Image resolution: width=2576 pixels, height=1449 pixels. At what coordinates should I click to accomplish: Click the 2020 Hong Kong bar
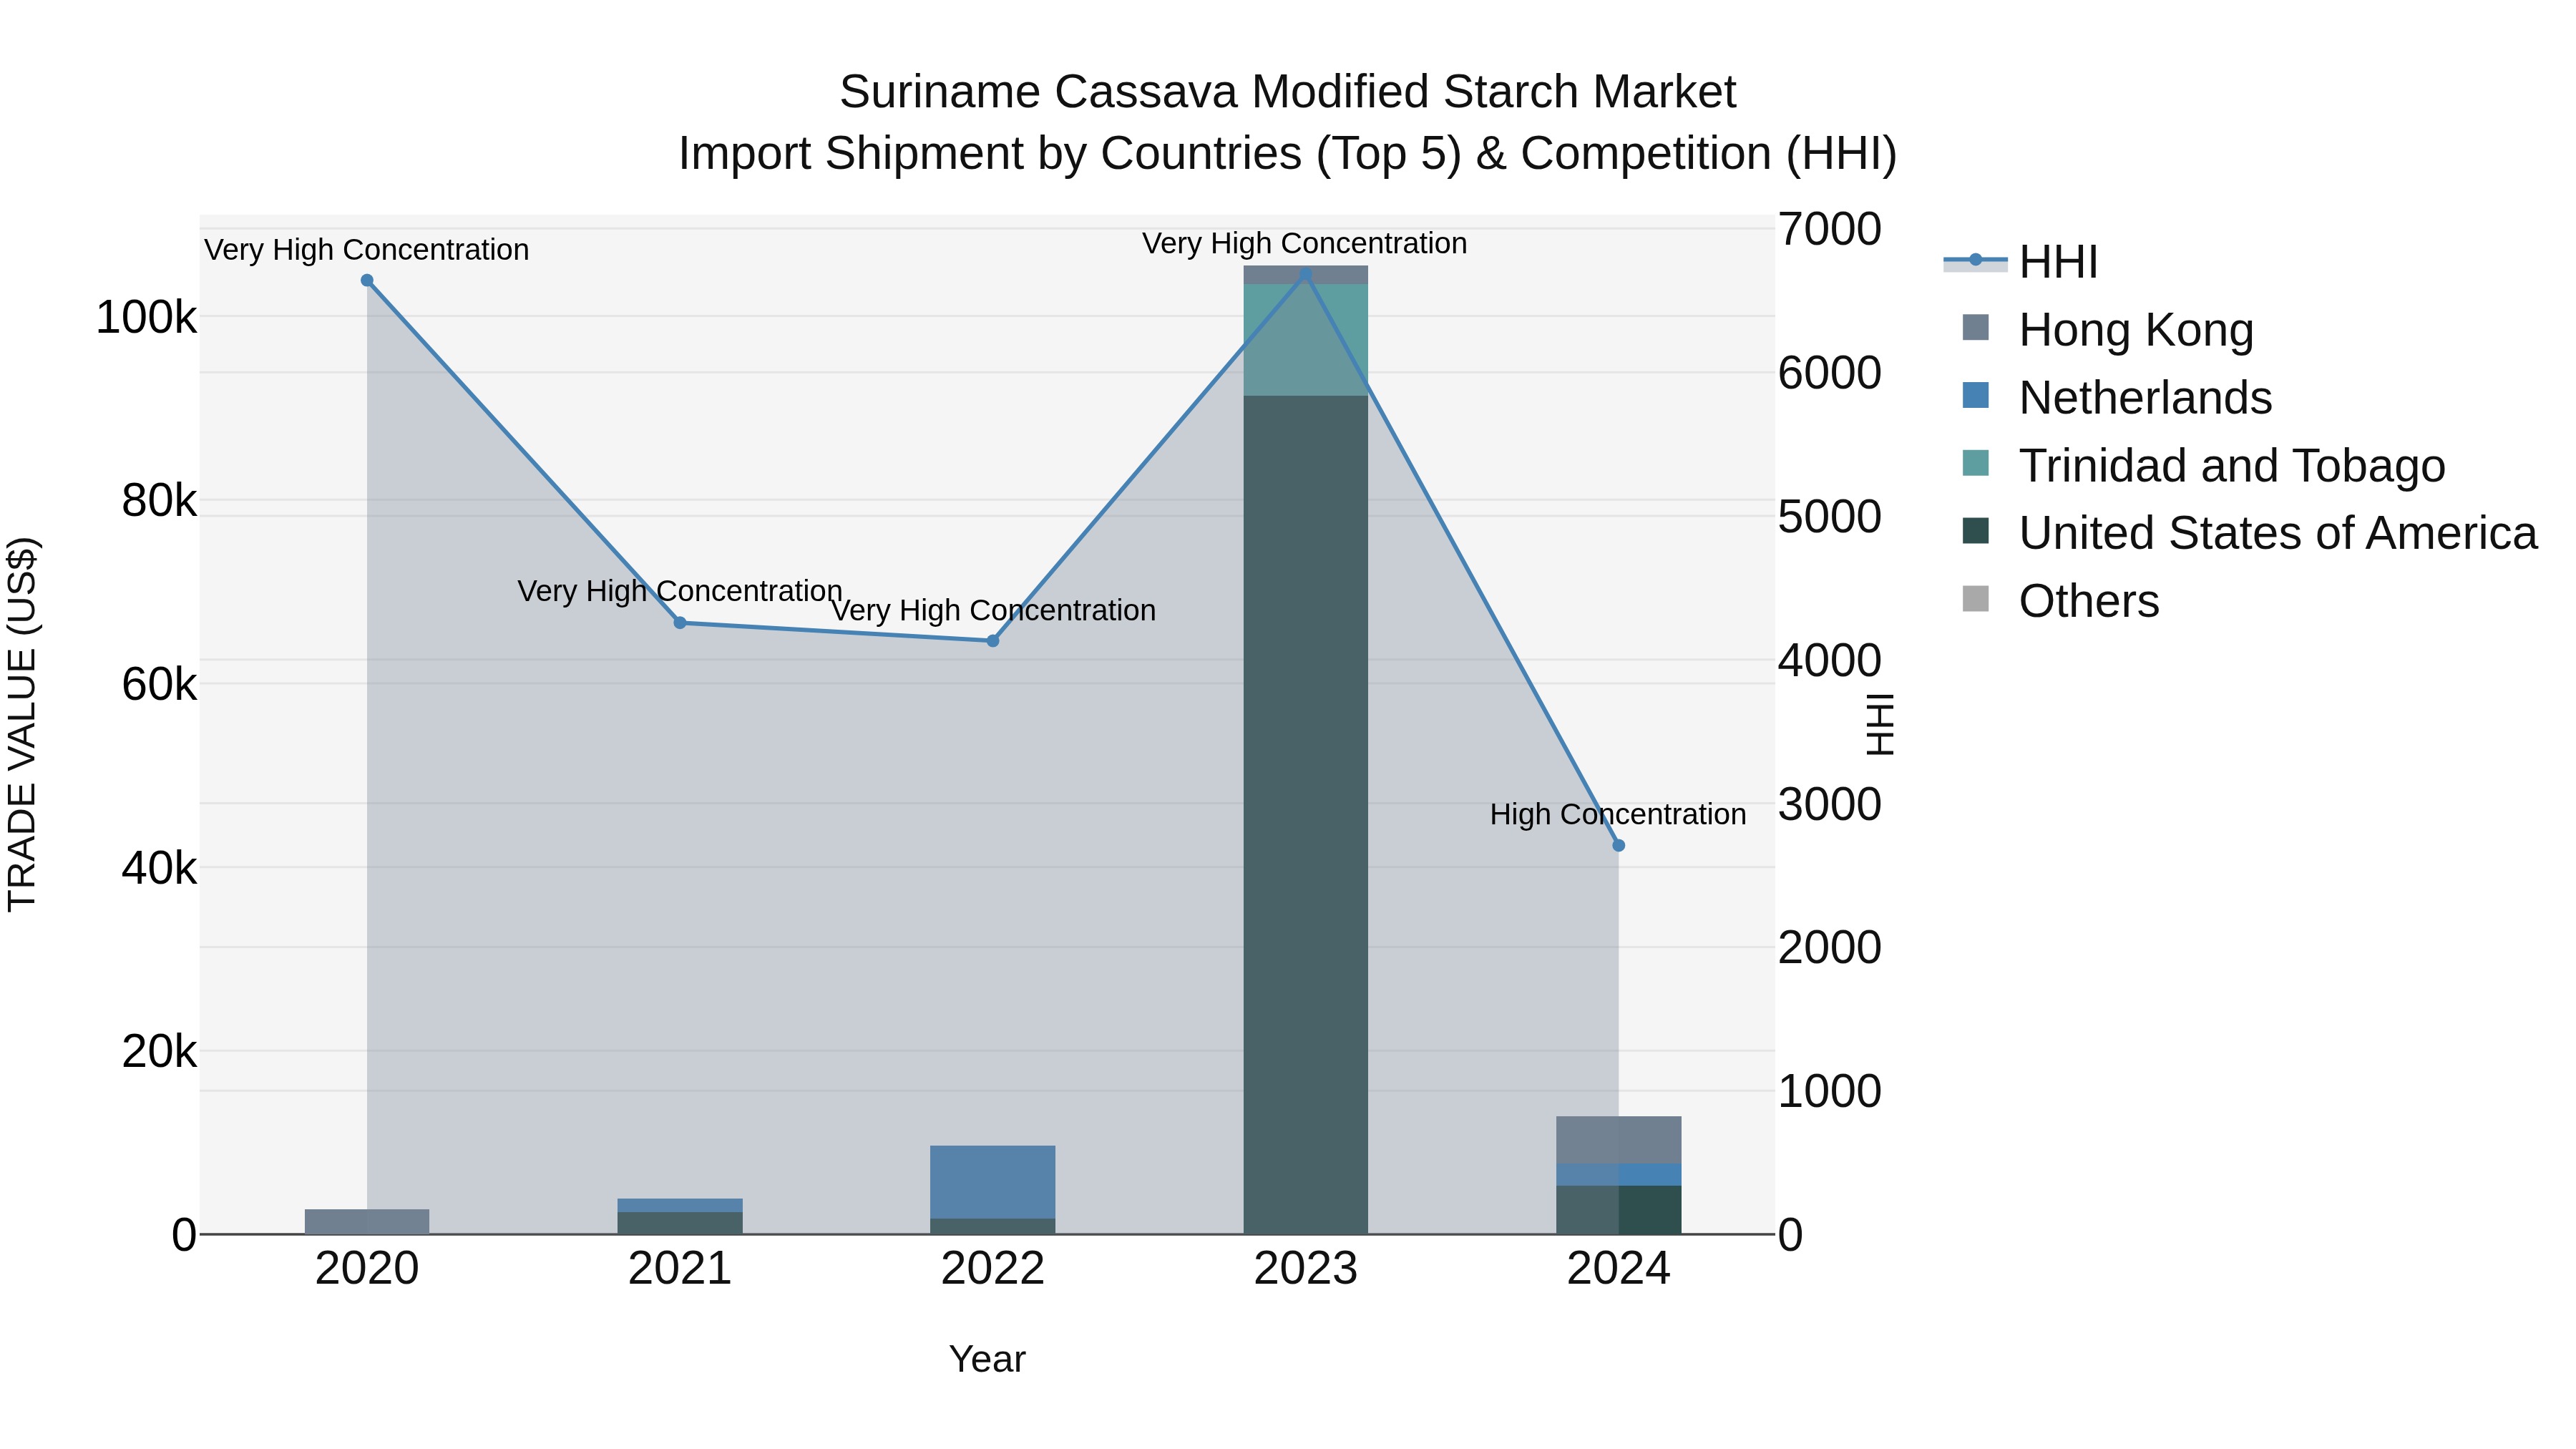tap(367, 1222)
